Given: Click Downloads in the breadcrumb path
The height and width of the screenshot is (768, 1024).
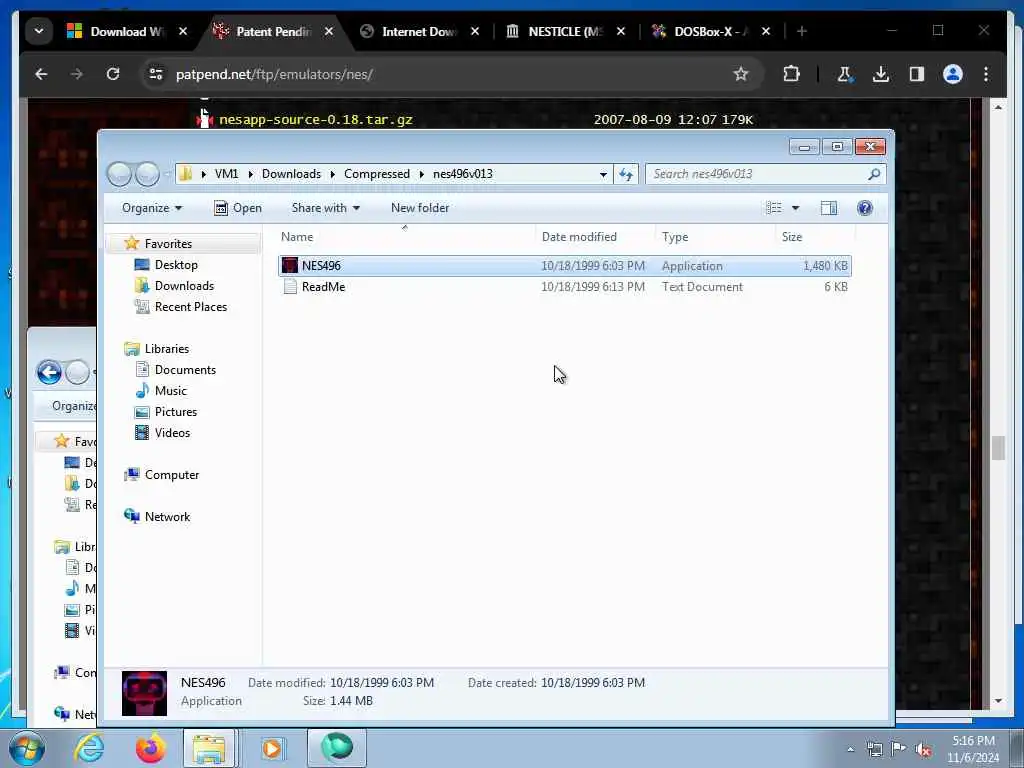Looking at the screenshot, I should point(291,174).
